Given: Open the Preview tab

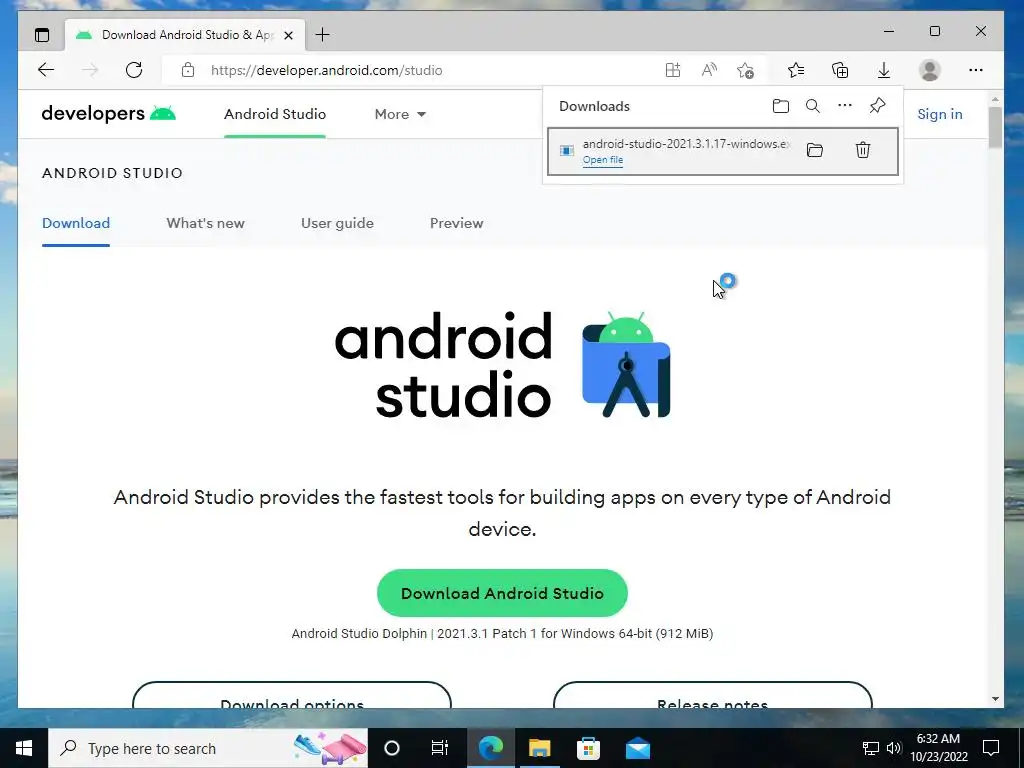Looking at the screenshot, I should 456,223.
